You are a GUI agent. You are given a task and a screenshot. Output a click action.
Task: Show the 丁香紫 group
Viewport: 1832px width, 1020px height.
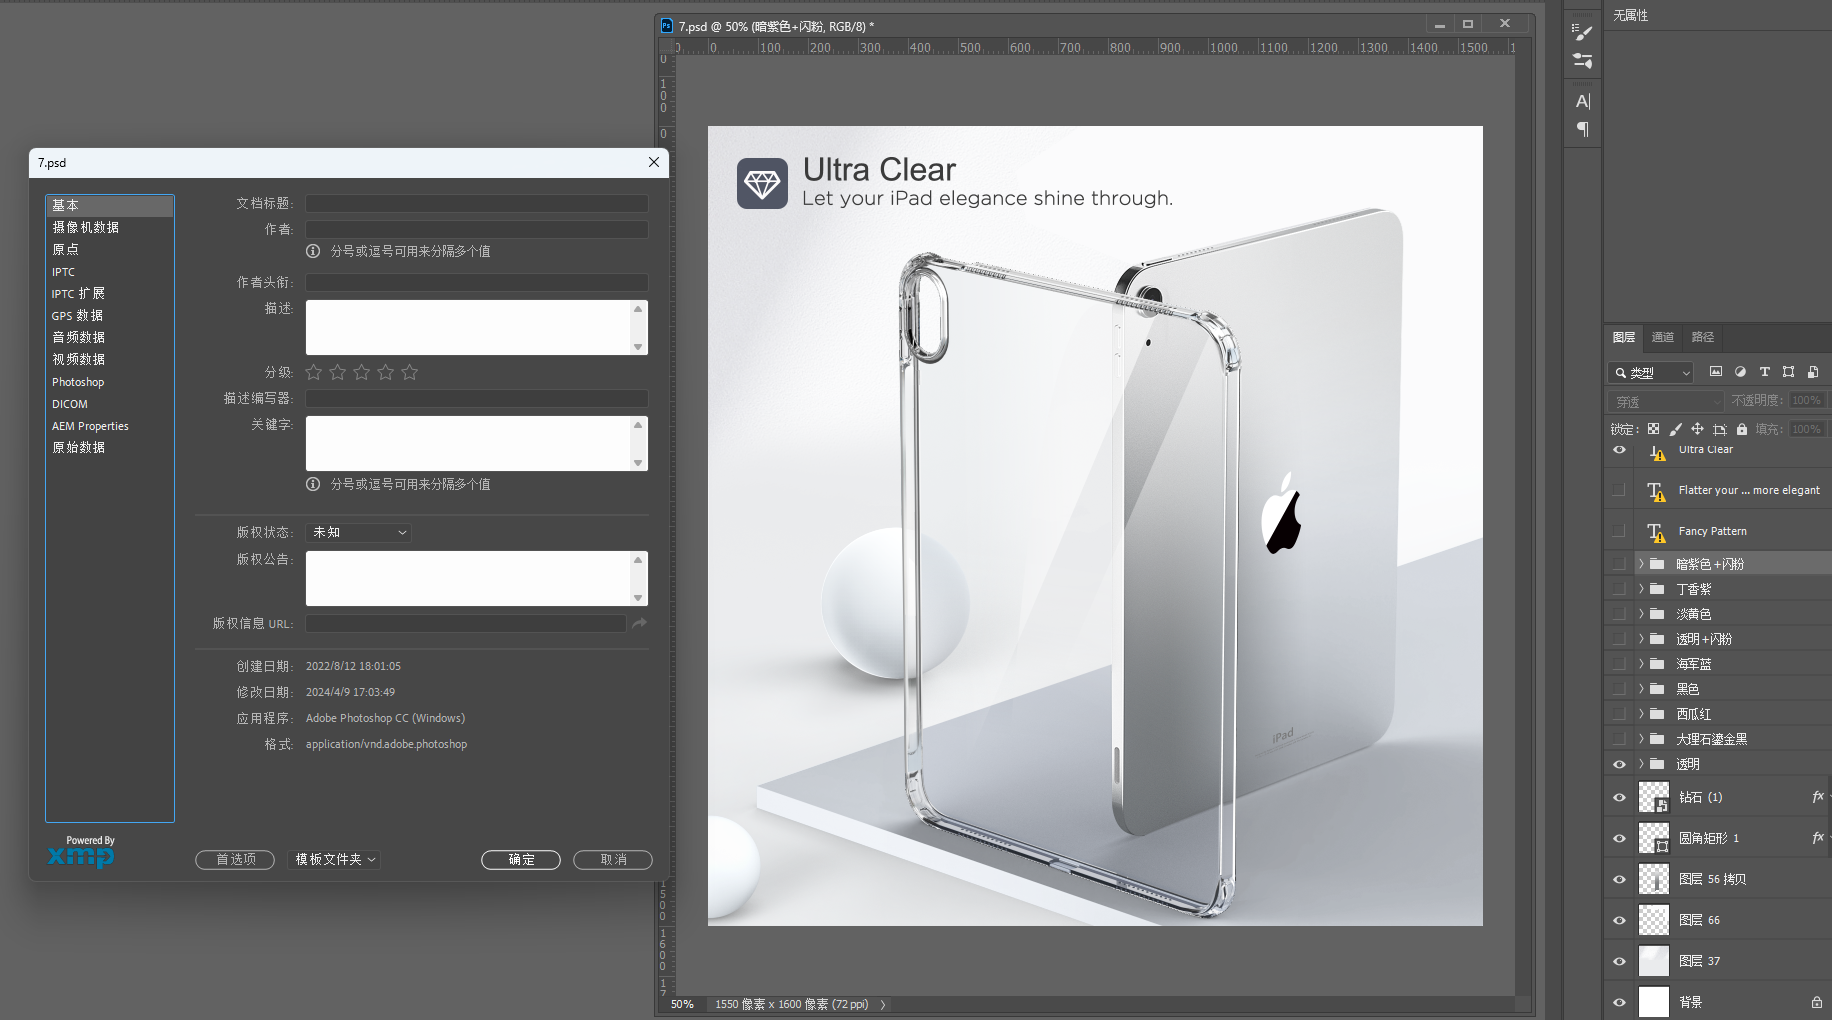pyautogui.click(x=1619, y=589)
